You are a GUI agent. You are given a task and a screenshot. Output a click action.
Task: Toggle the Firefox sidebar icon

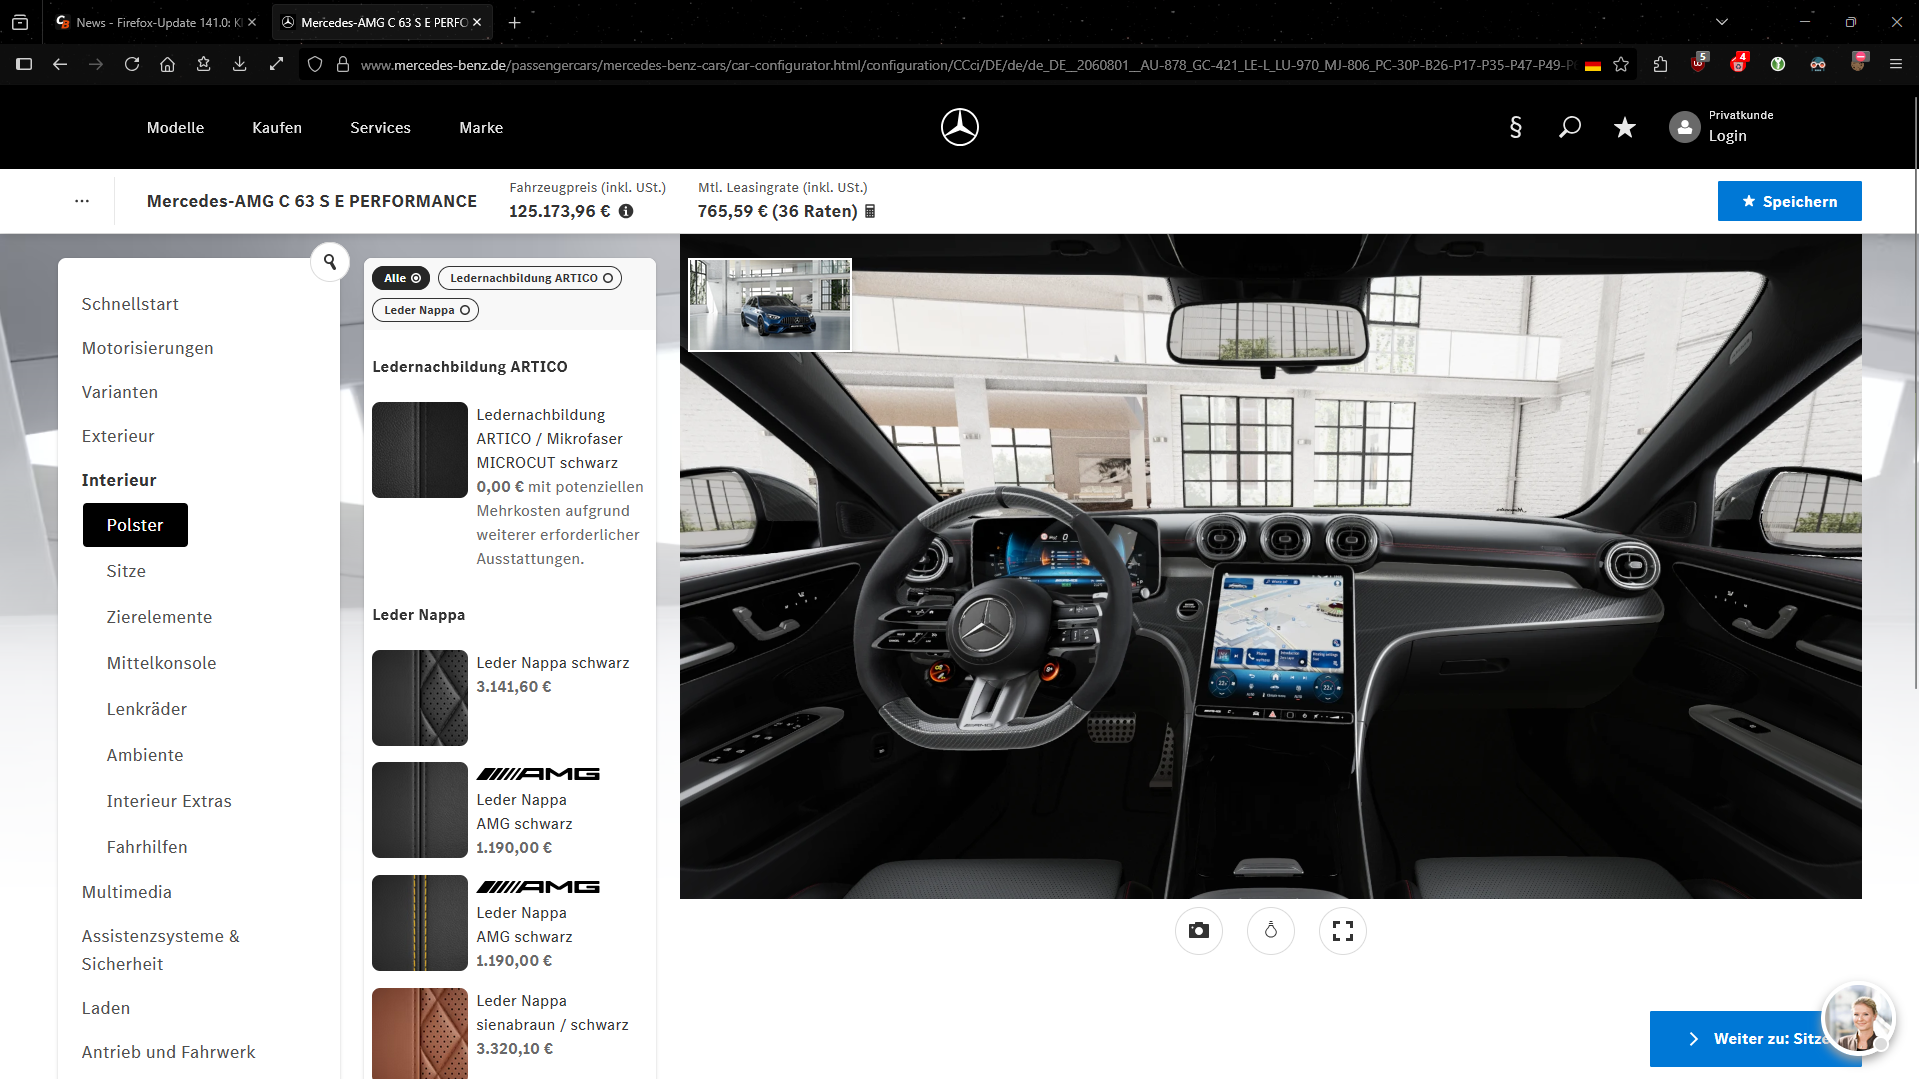(24, 64)
